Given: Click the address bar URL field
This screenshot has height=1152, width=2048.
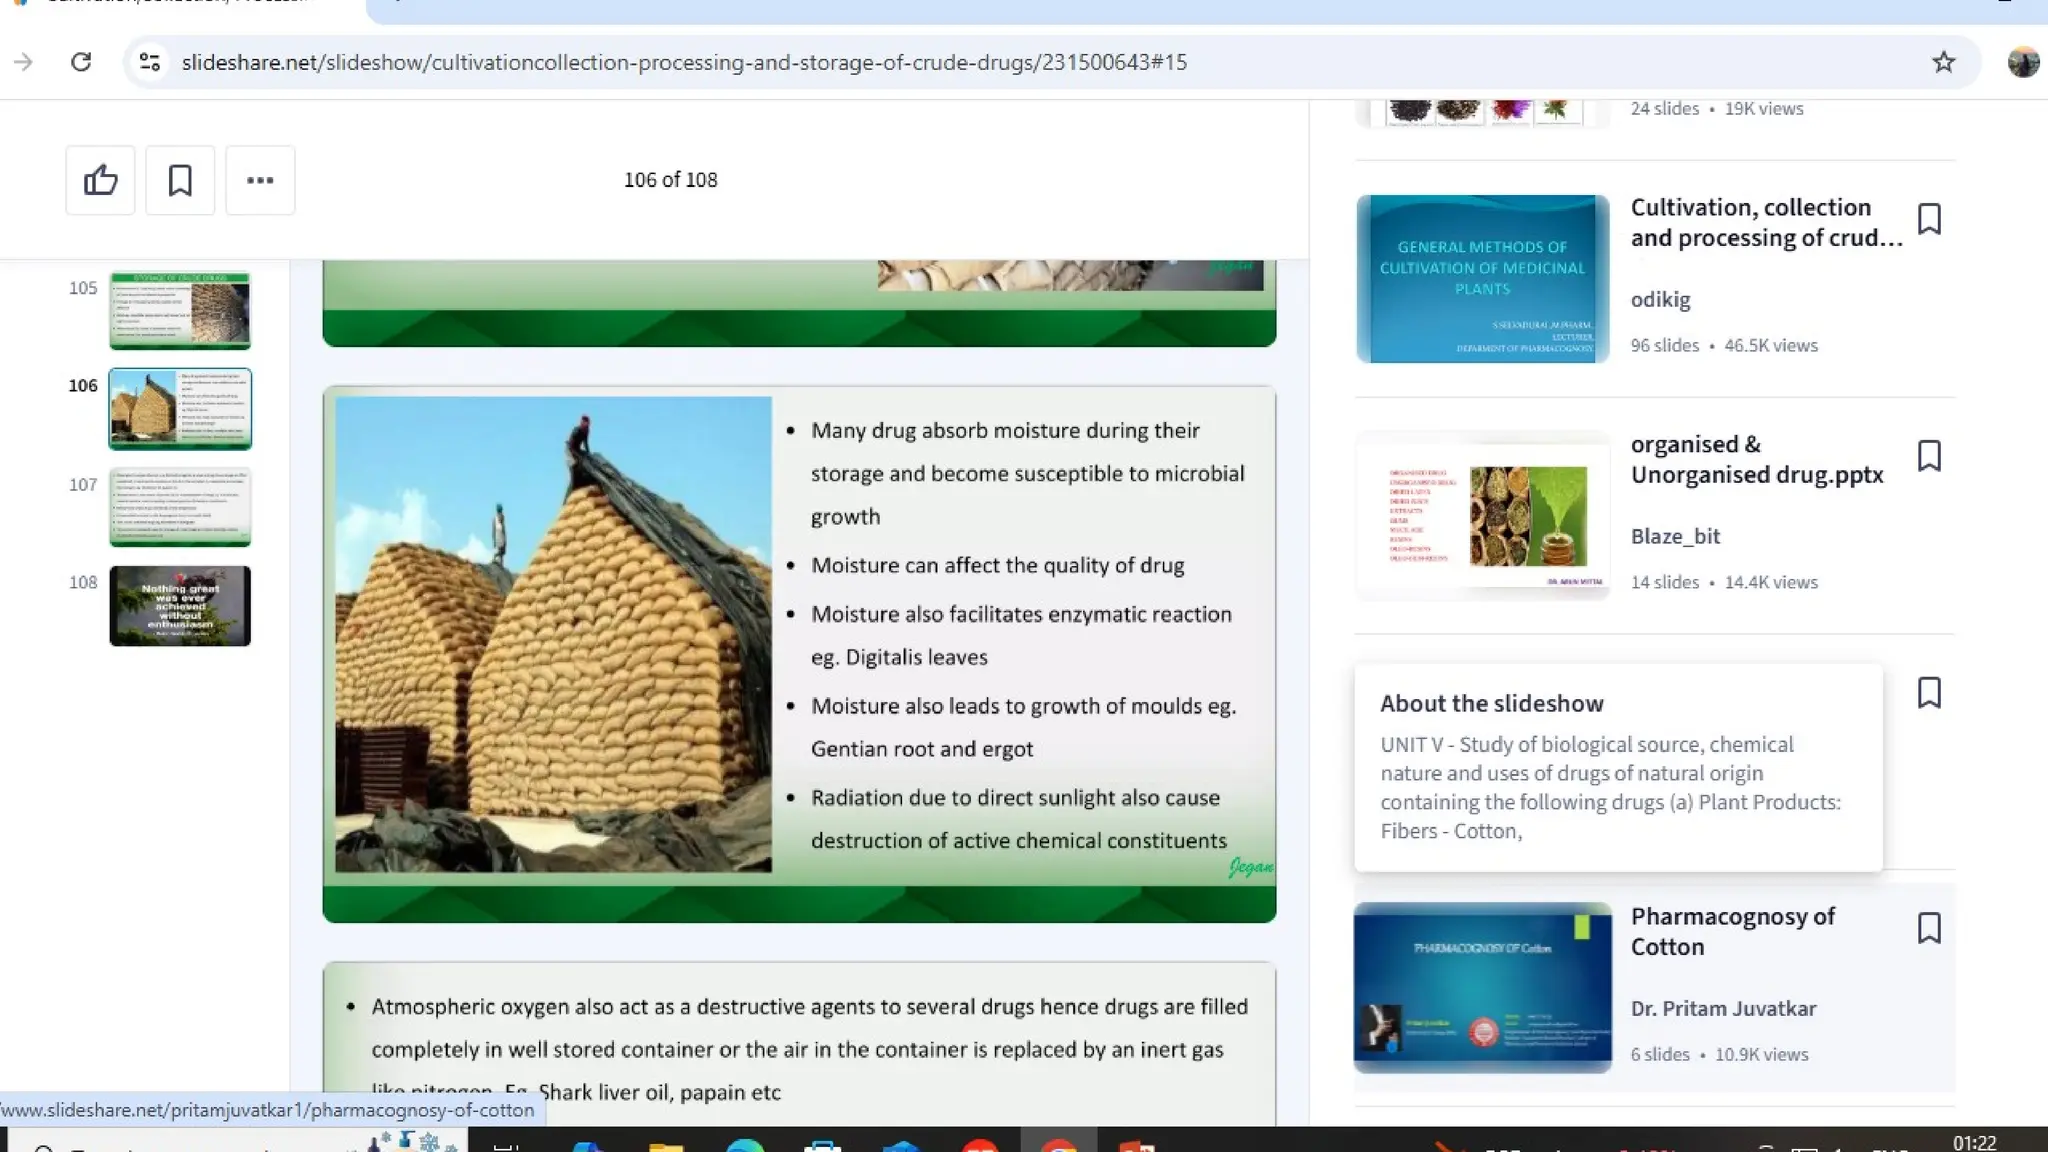Looking at the screenshot, I should [684, 62].
